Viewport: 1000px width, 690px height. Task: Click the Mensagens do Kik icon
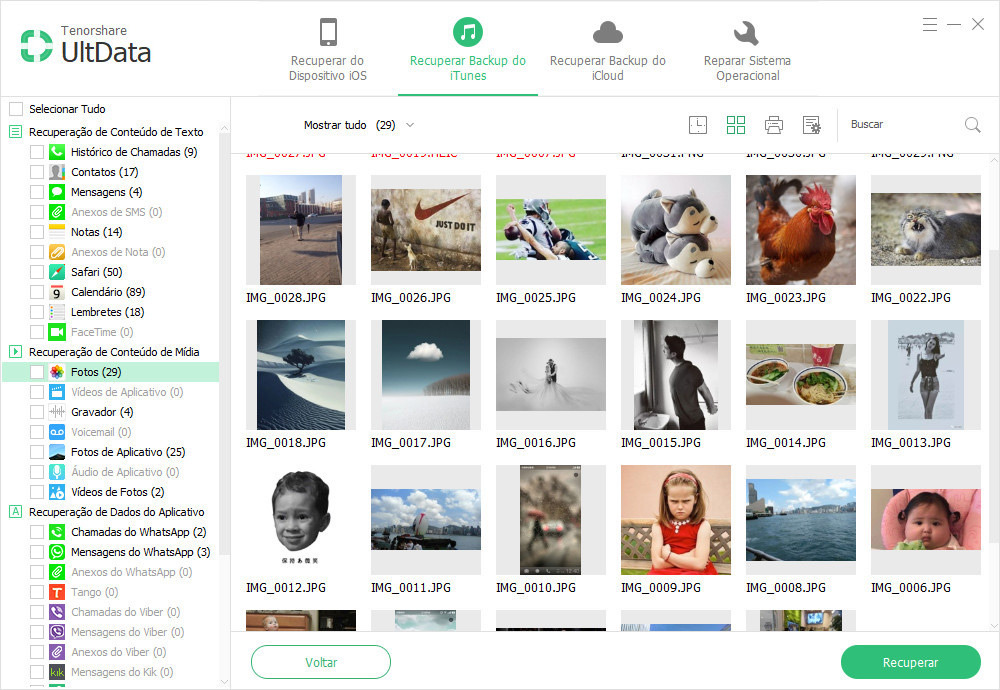(x=57, y=672)
